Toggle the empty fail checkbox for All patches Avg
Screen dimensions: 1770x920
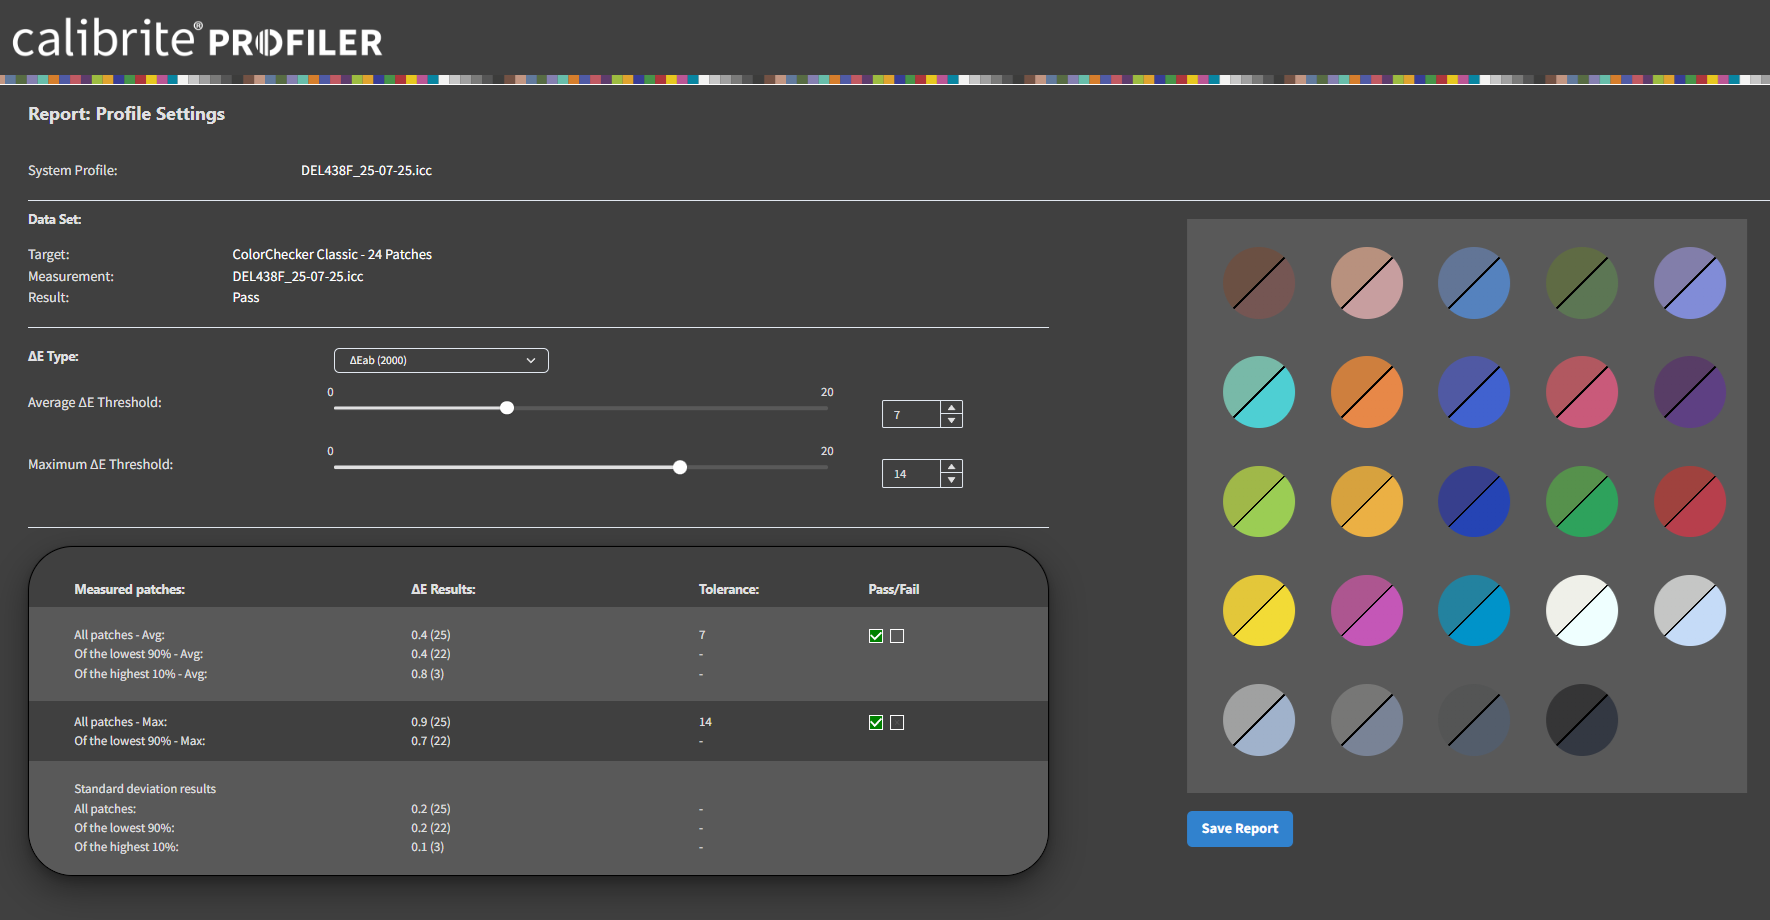click(x=897, y=636)
